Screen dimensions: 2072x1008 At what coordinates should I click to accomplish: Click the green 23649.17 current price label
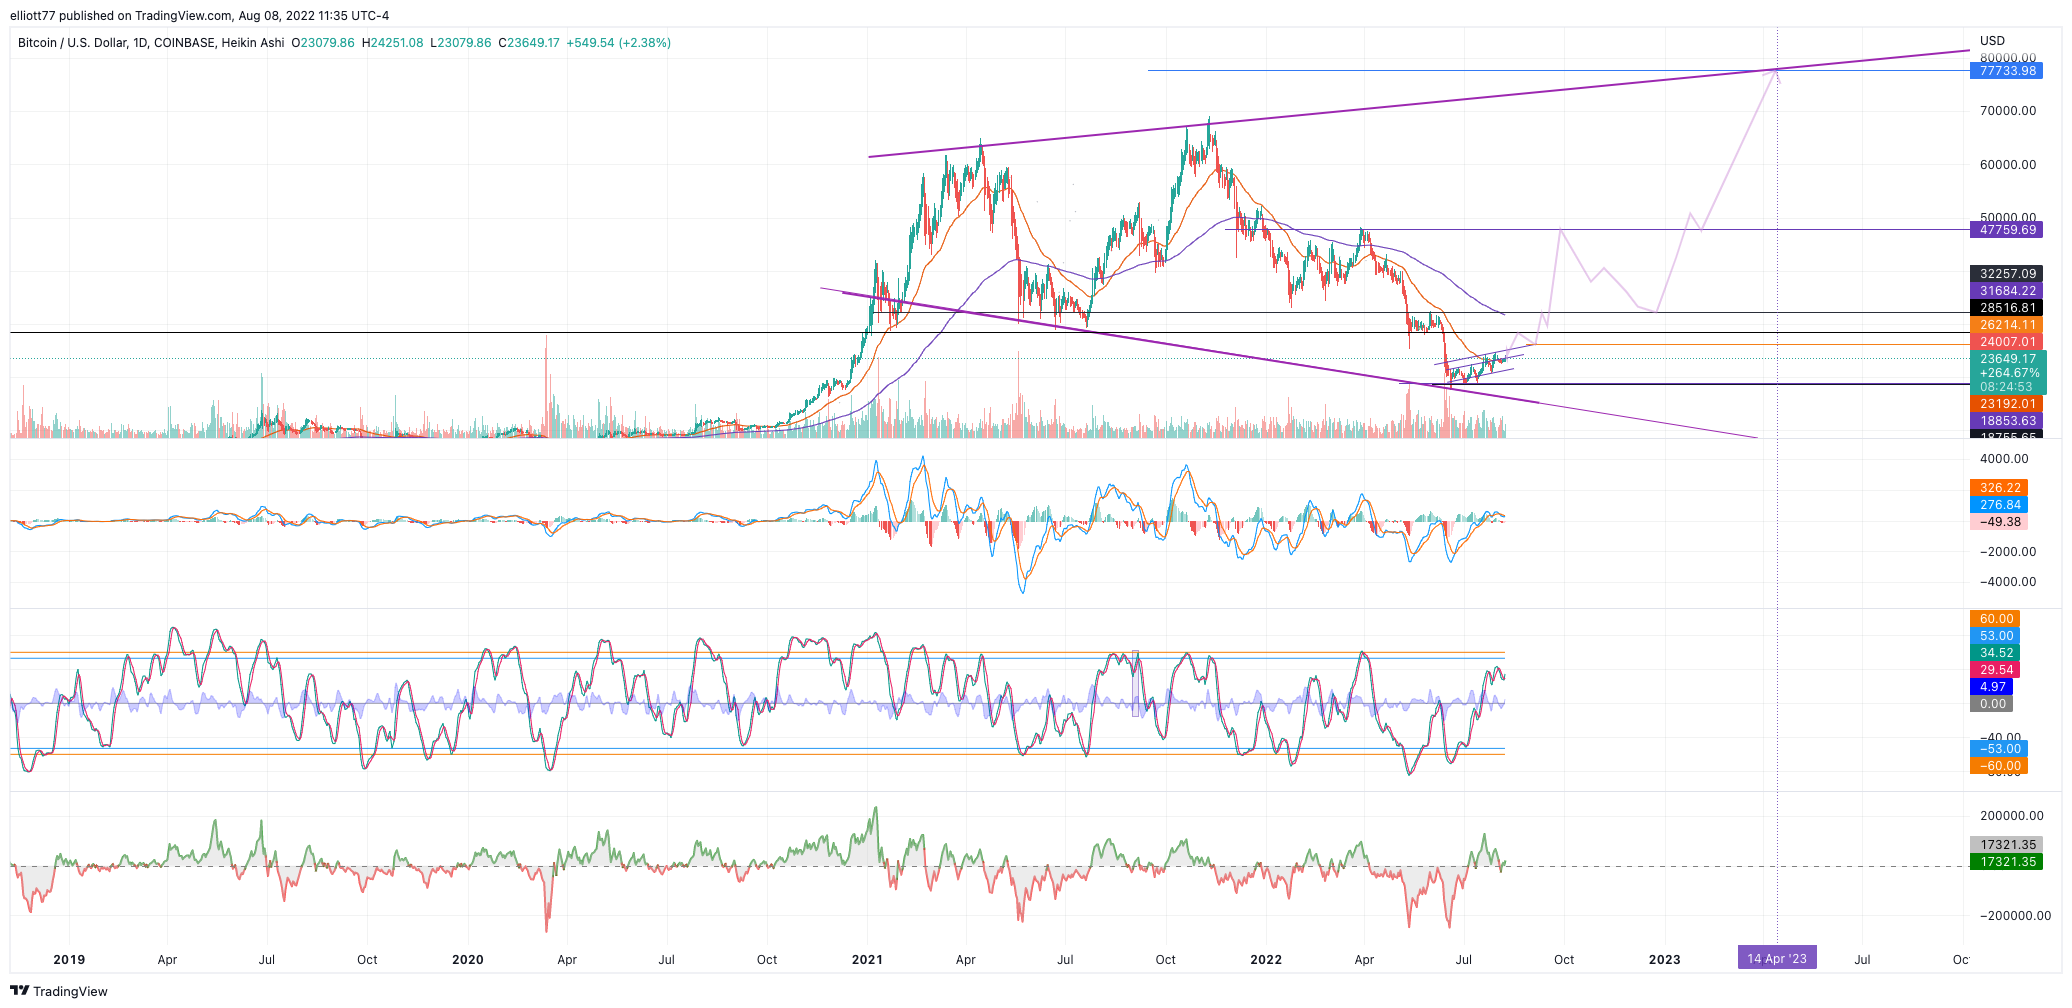(2008, 359)
